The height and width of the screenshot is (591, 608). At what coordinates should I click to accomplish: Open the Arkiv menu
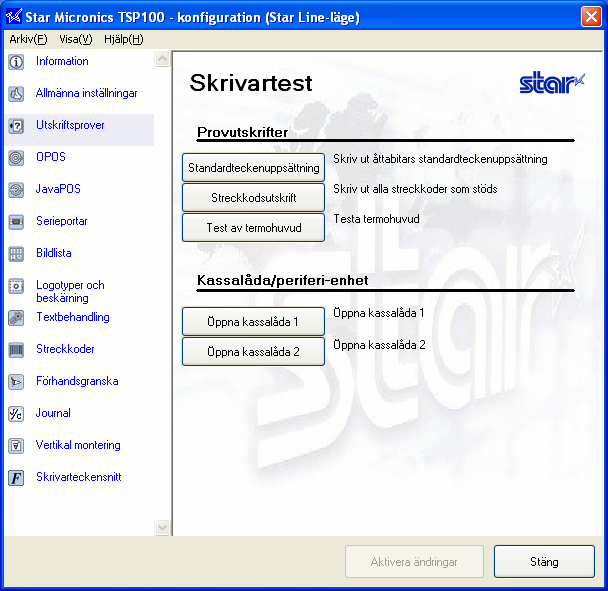coord(28,39)
